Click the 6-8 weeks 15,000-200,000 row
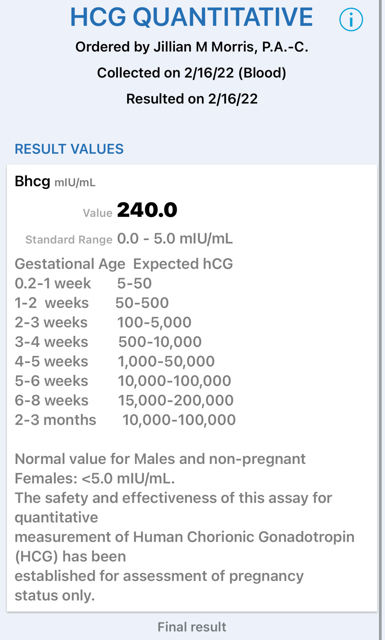Viewport: 385px width, 640px height. tap(124, 400)
